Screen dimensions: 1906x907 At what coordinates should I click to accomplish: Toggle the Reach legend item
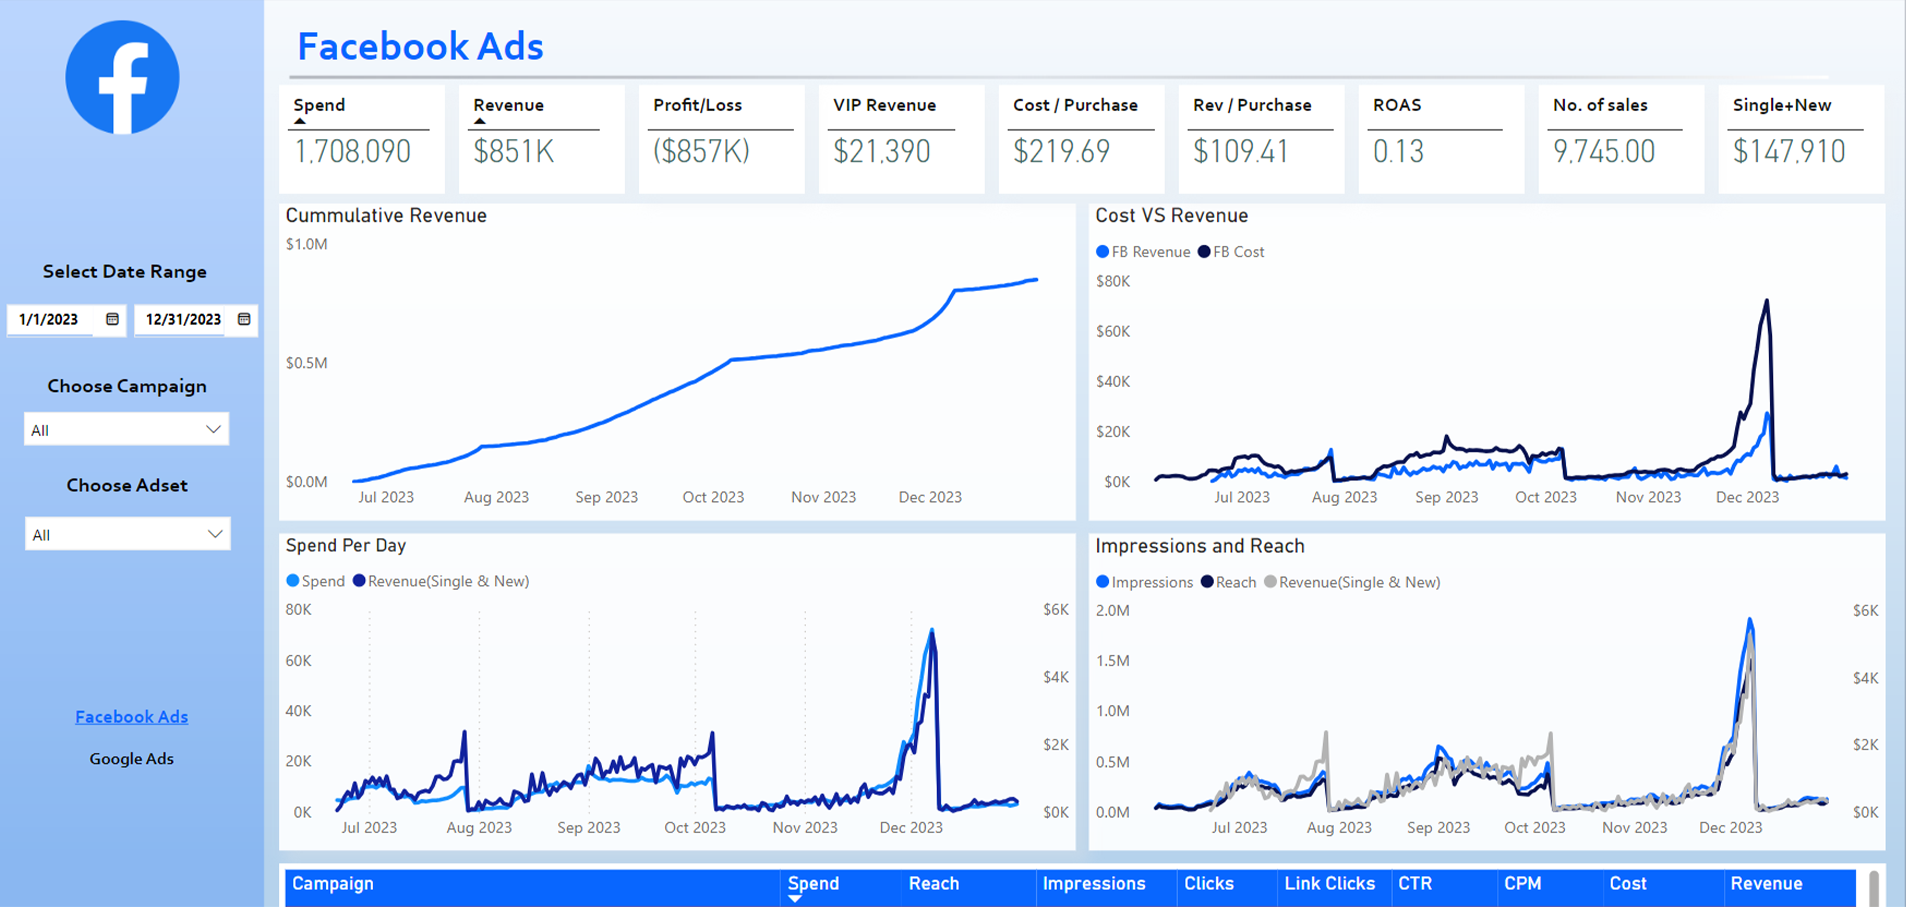[1229, 582]
